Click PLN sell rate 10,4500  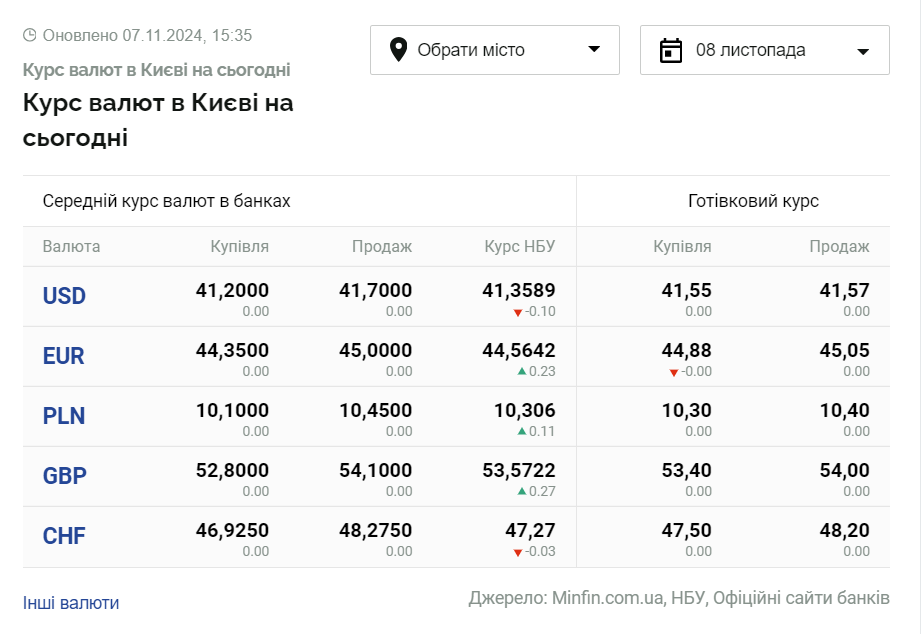pyautogui.click(x=375, y=410)
